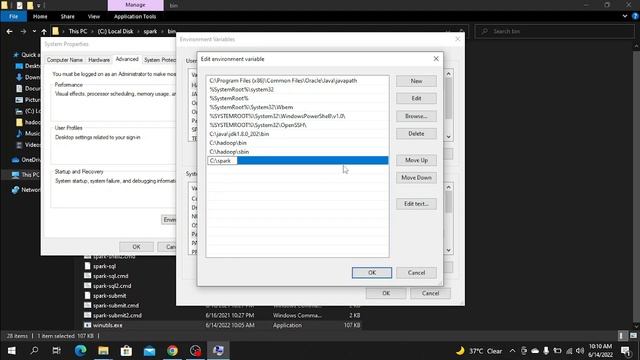Open Computer Name tab in System Properties

pyautogui.click(x=64, y=60)
